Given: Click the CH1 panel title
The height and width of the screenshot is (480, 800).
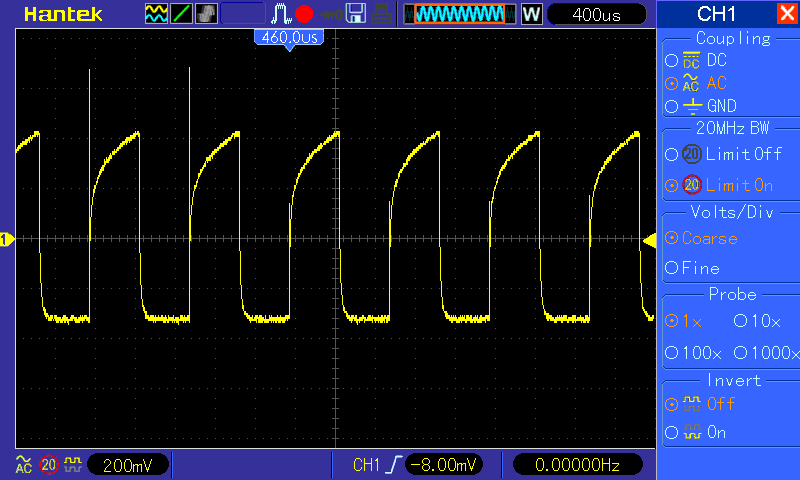Looking at the screenshot, I should point(716,14).
